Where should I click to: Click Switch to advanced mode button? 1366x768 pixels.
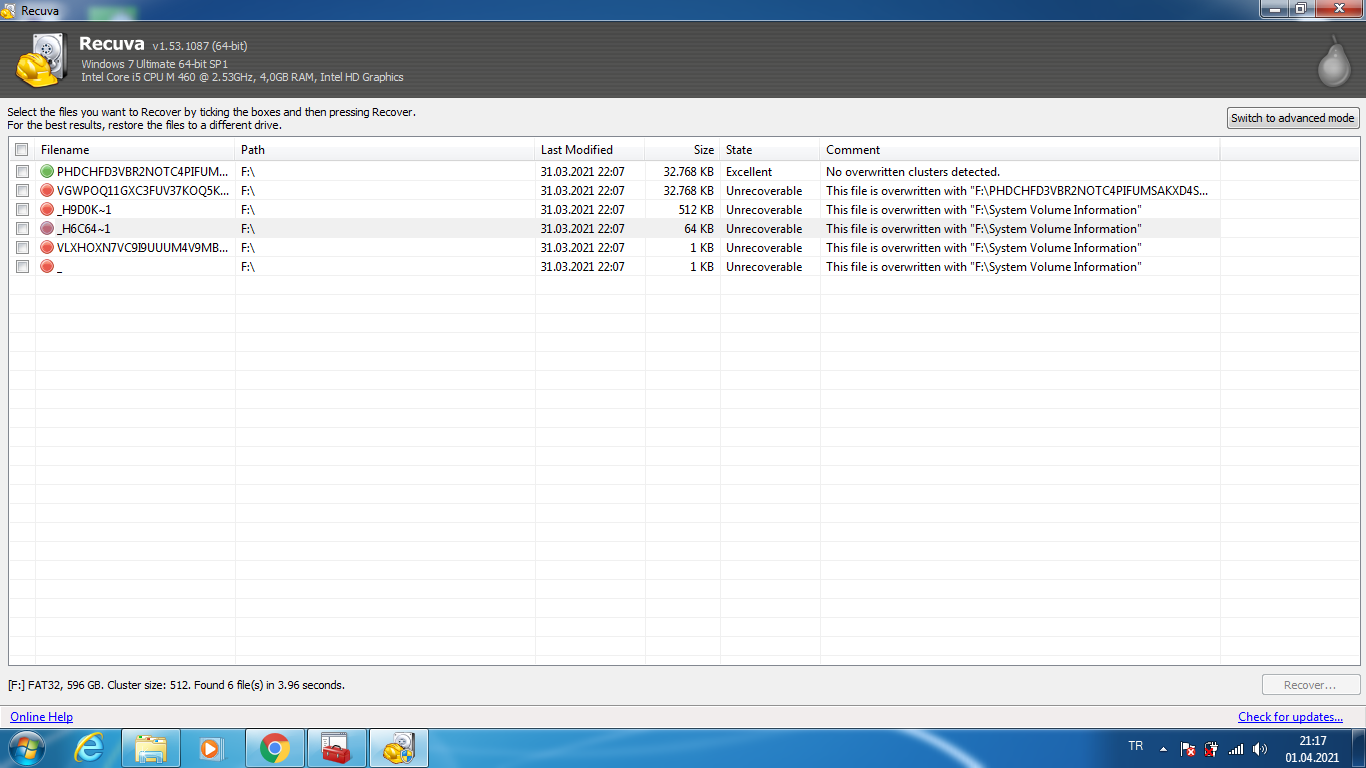[x=1293, y=118]
